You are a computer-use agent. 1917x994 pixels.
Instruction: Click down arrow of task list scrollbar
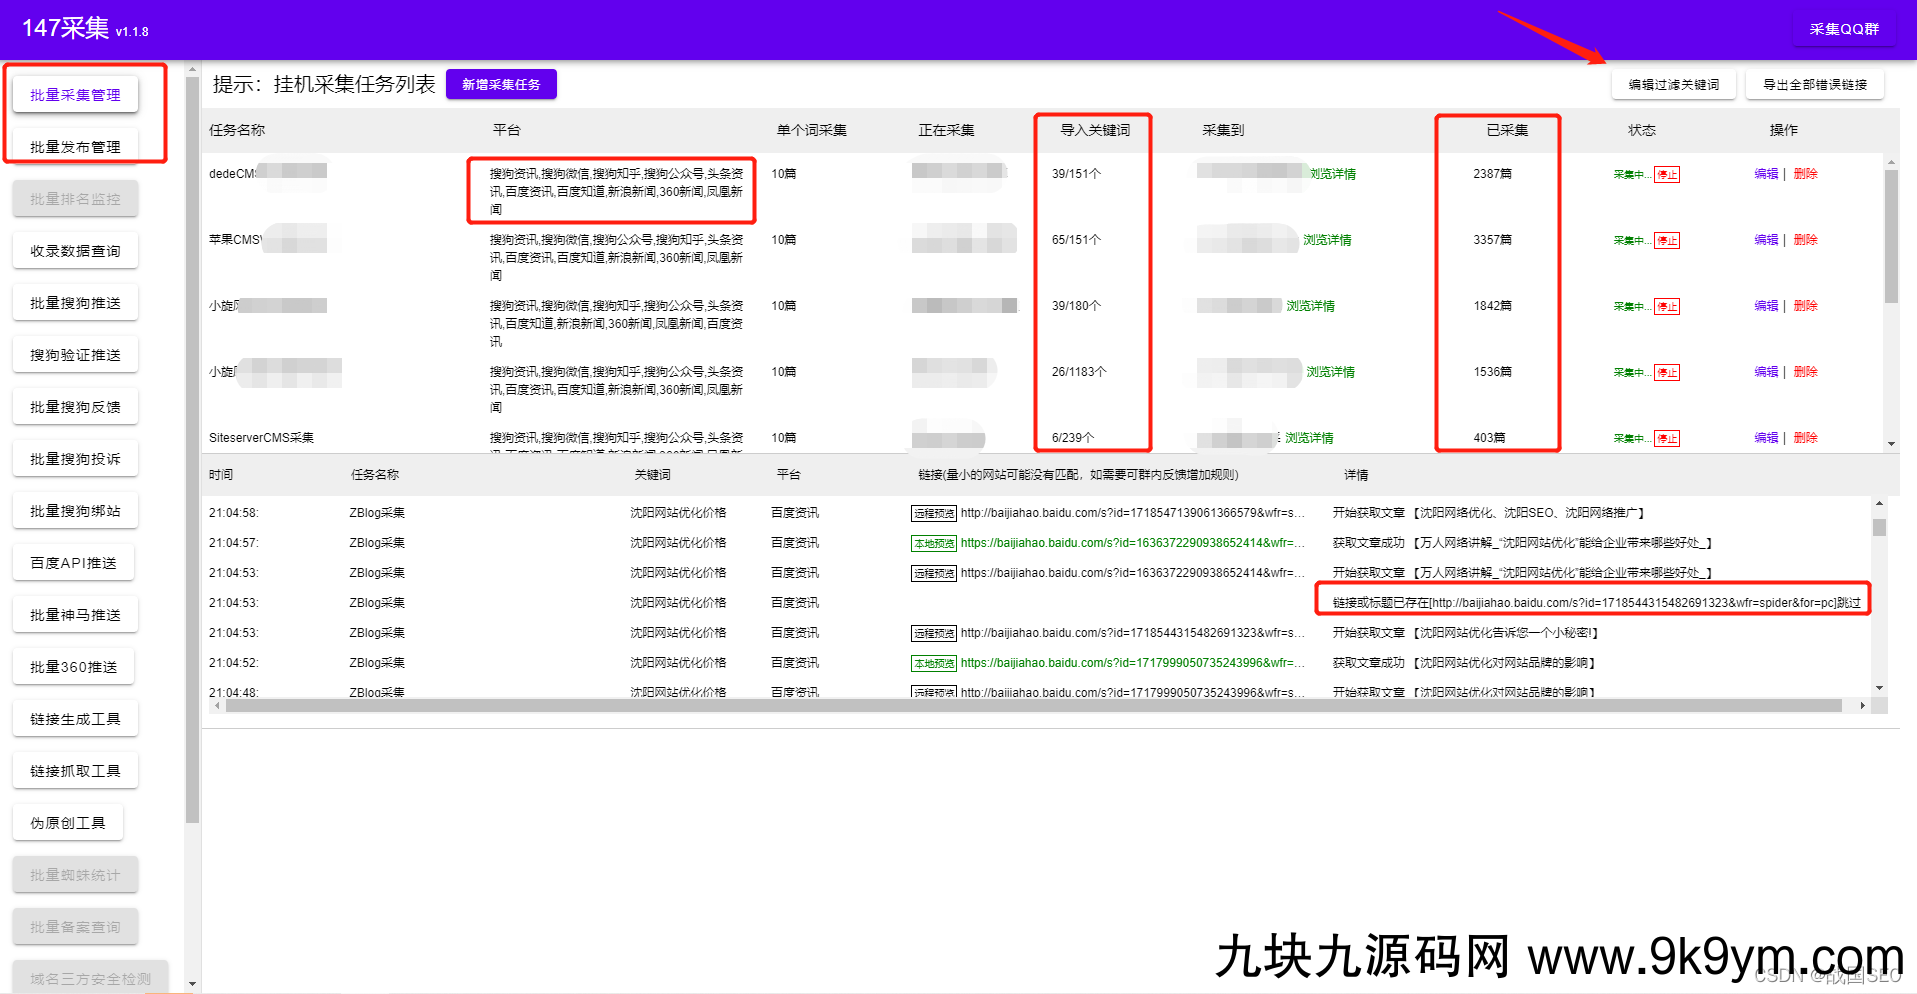point(1891,443)
